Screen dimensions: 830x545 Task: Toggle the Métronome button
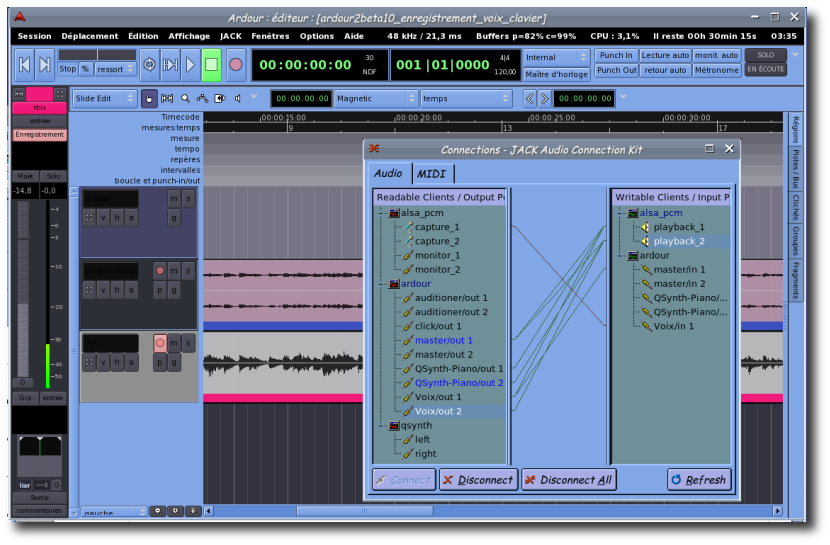(x=717, y=70)
